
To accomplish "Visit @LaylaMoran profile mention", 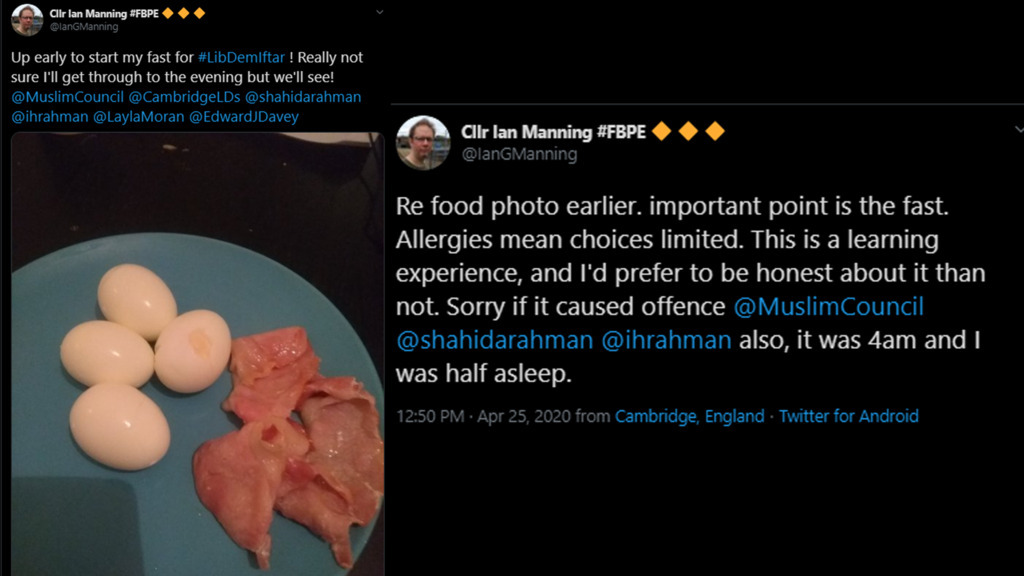I will [136, 117].
